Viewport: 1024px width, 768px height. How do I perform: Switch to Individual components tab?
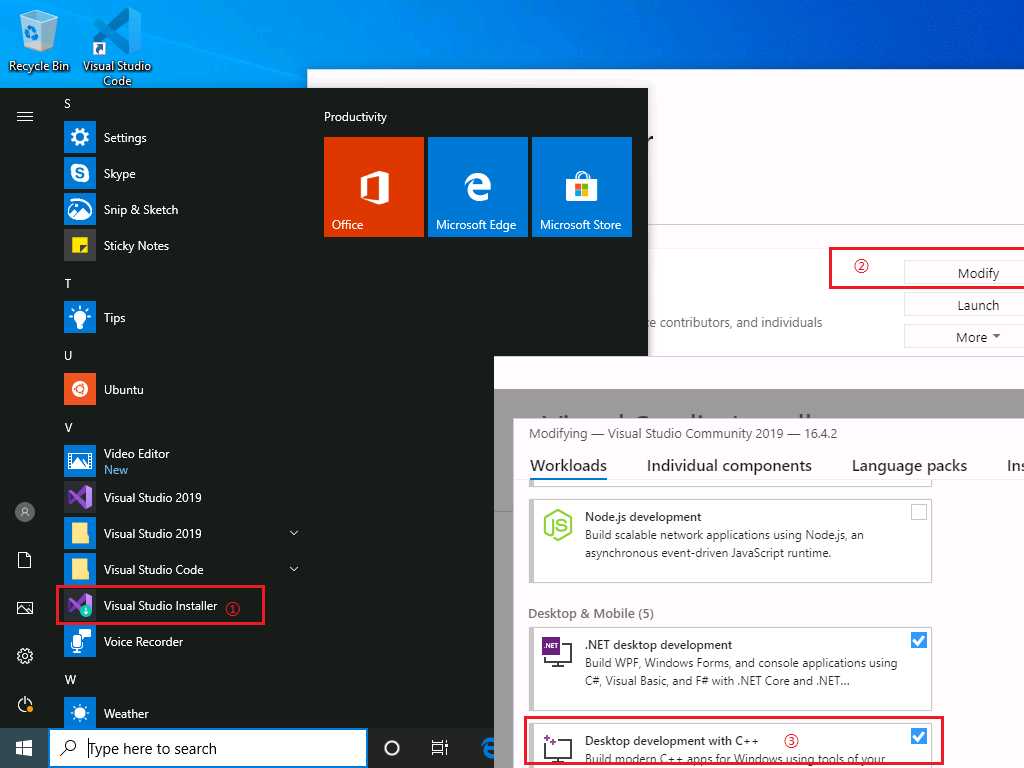pyautogui.click(x=729, y=466)
